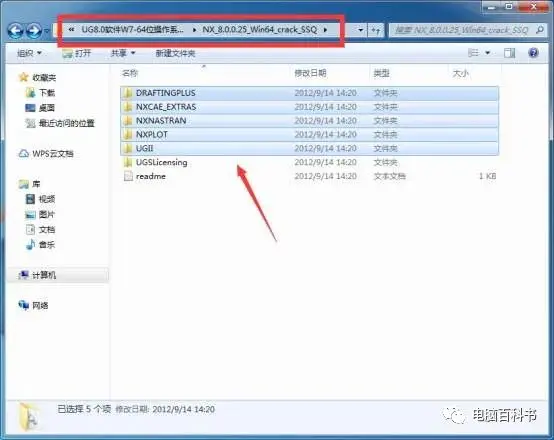Viewport: 554px width, 440px height.
Task: Click the 1 KB size of readme
Action: [488, 176]
